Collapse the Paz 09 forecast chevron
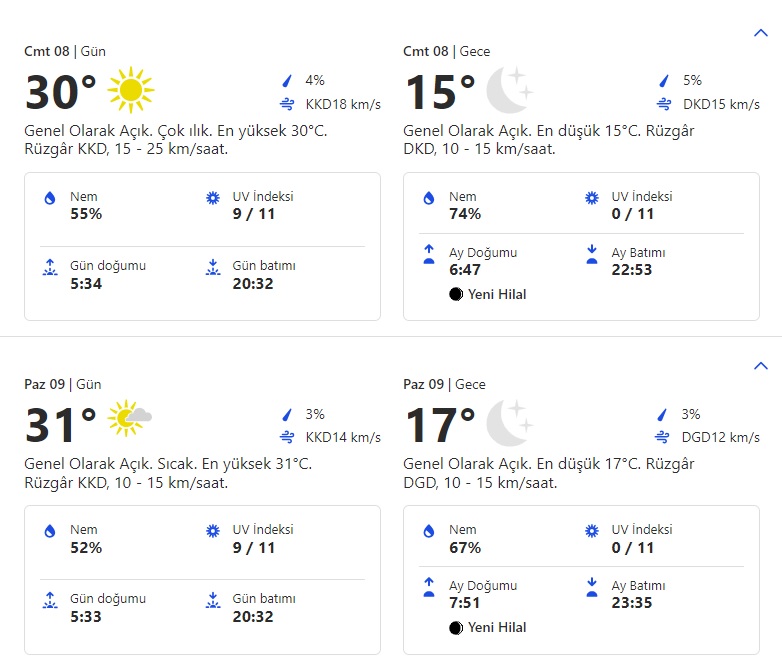 coord(760,366)
